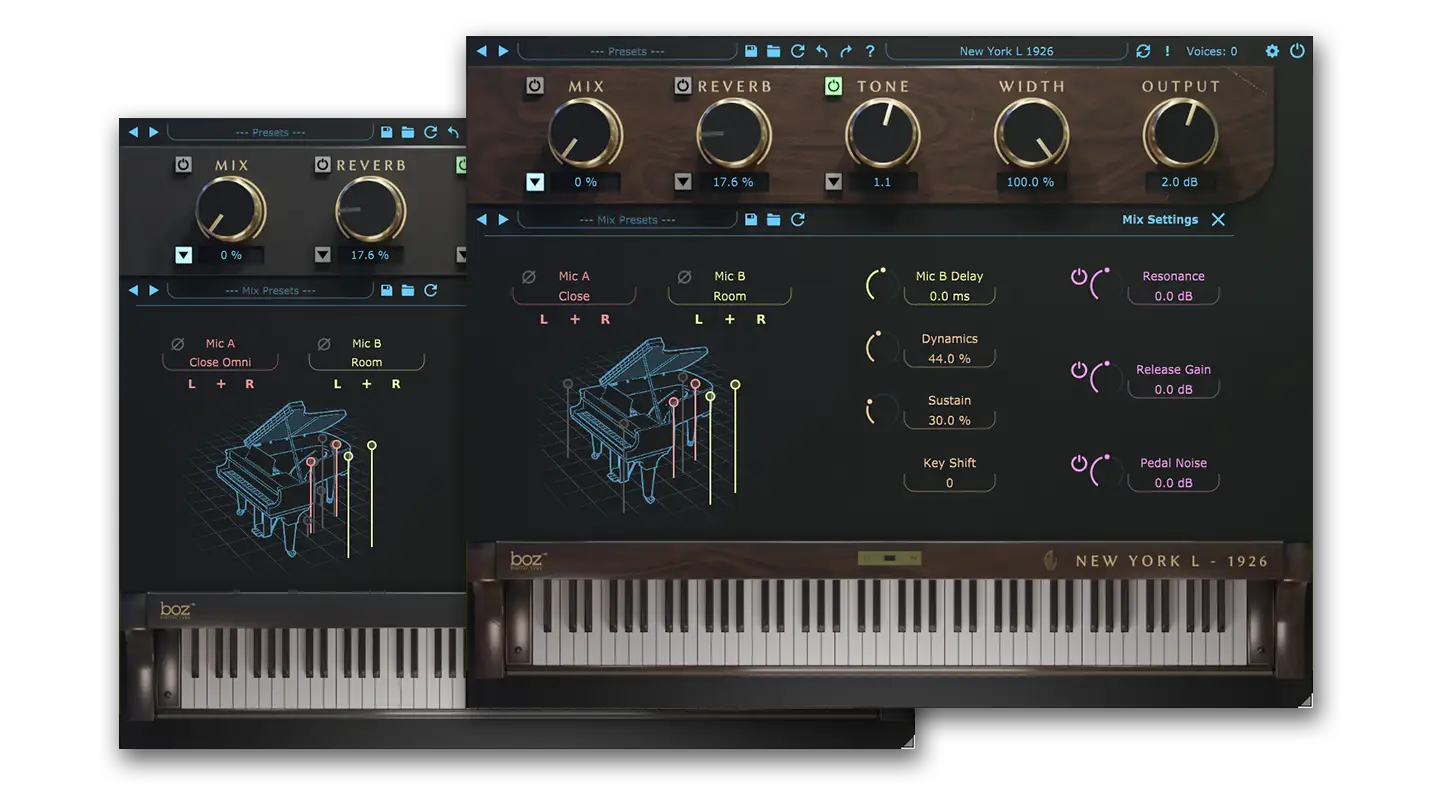Toggle the Pedal Noise power button

[x=1079, y=464]
